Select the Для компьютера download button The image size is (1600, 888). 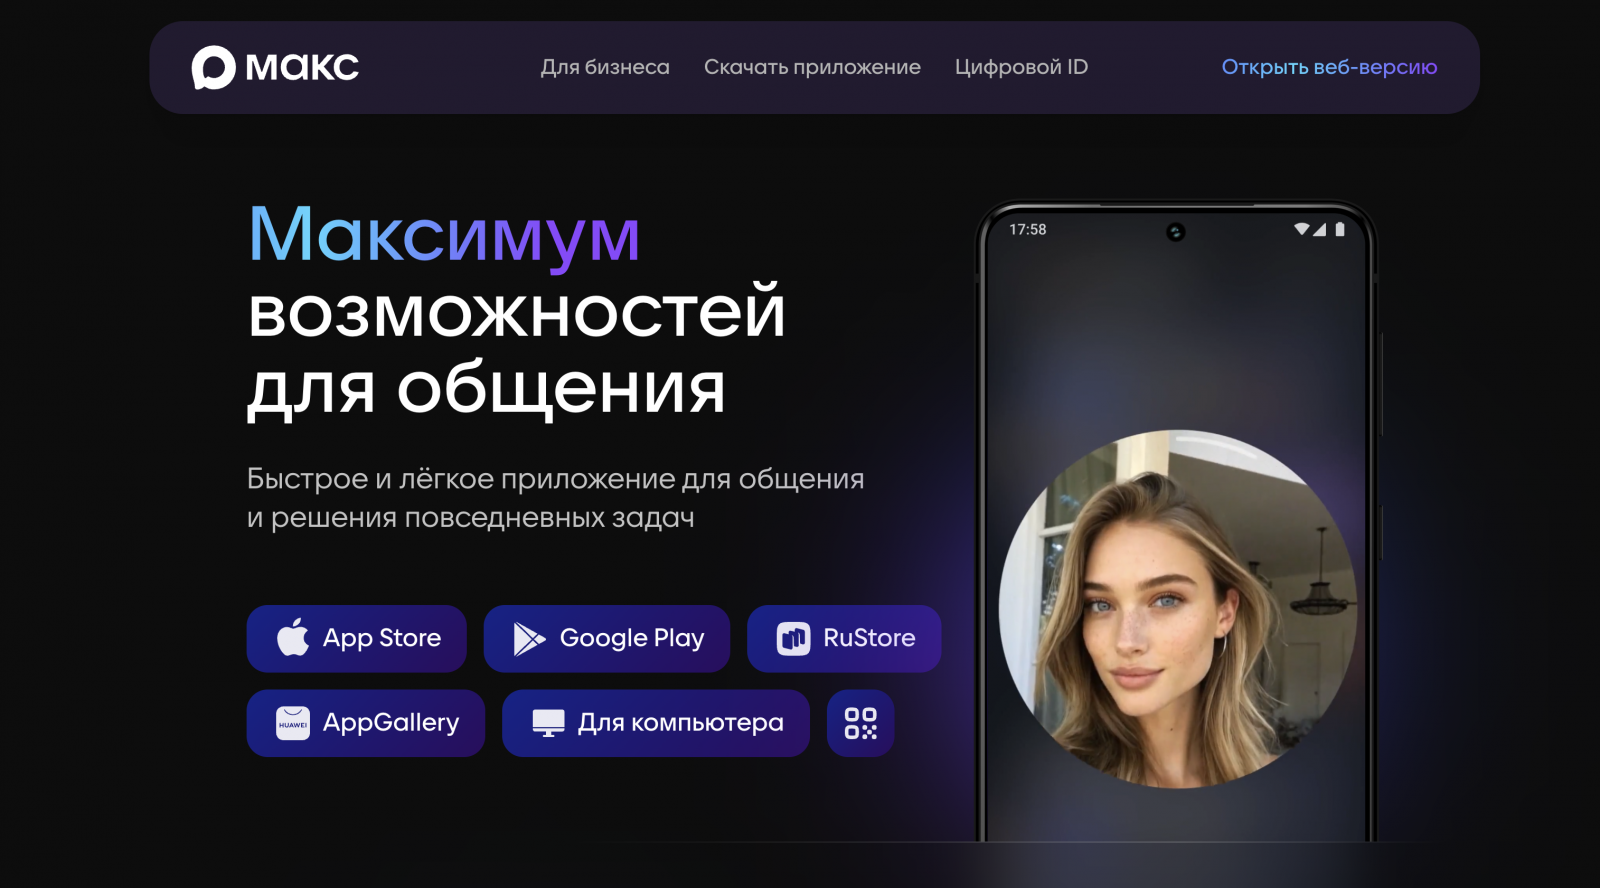click(656, 723)
